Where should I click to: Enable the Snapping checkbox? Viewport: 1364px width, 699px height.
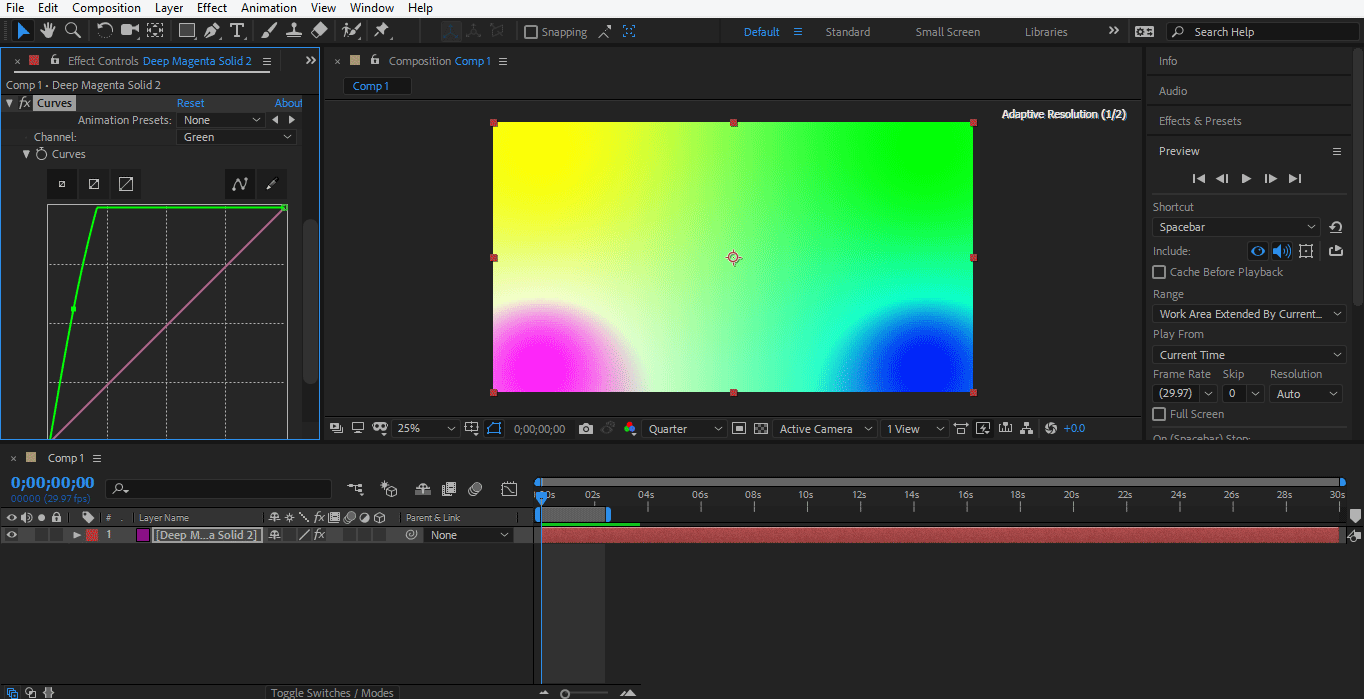point(531,32)
